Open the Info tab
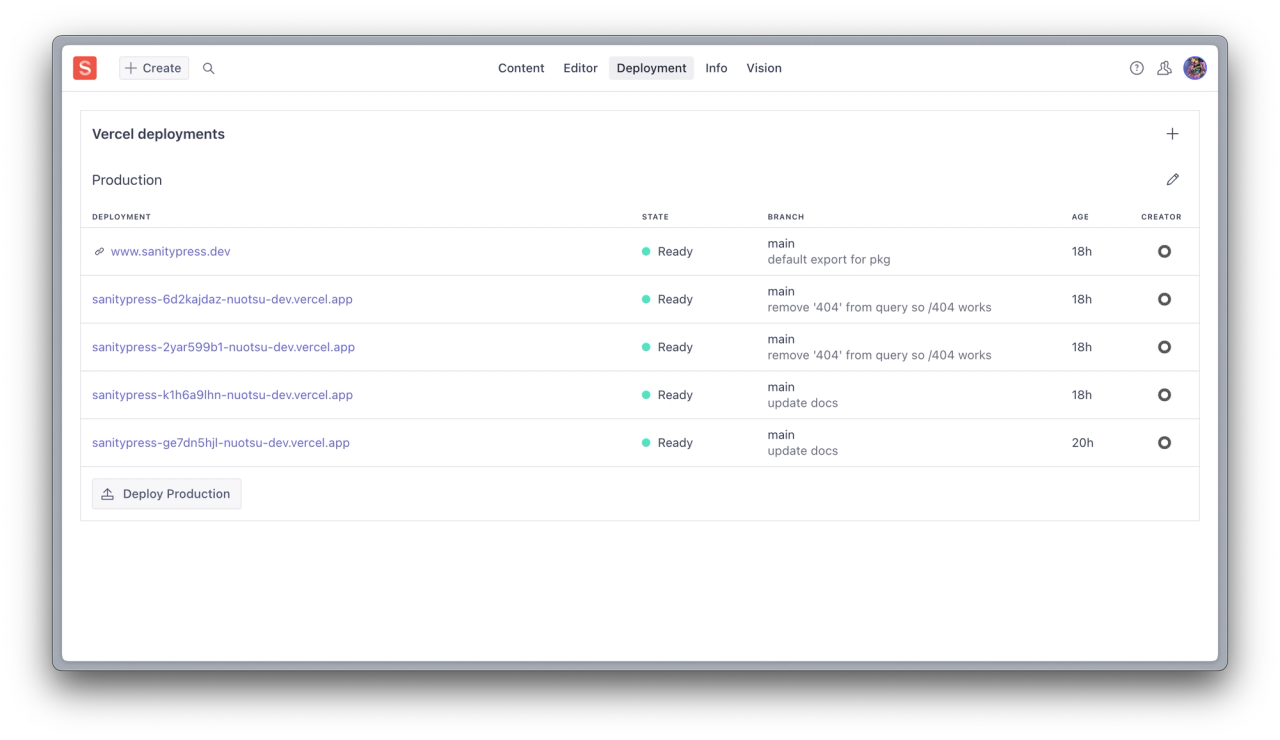1280x740 pixels. 716,68
